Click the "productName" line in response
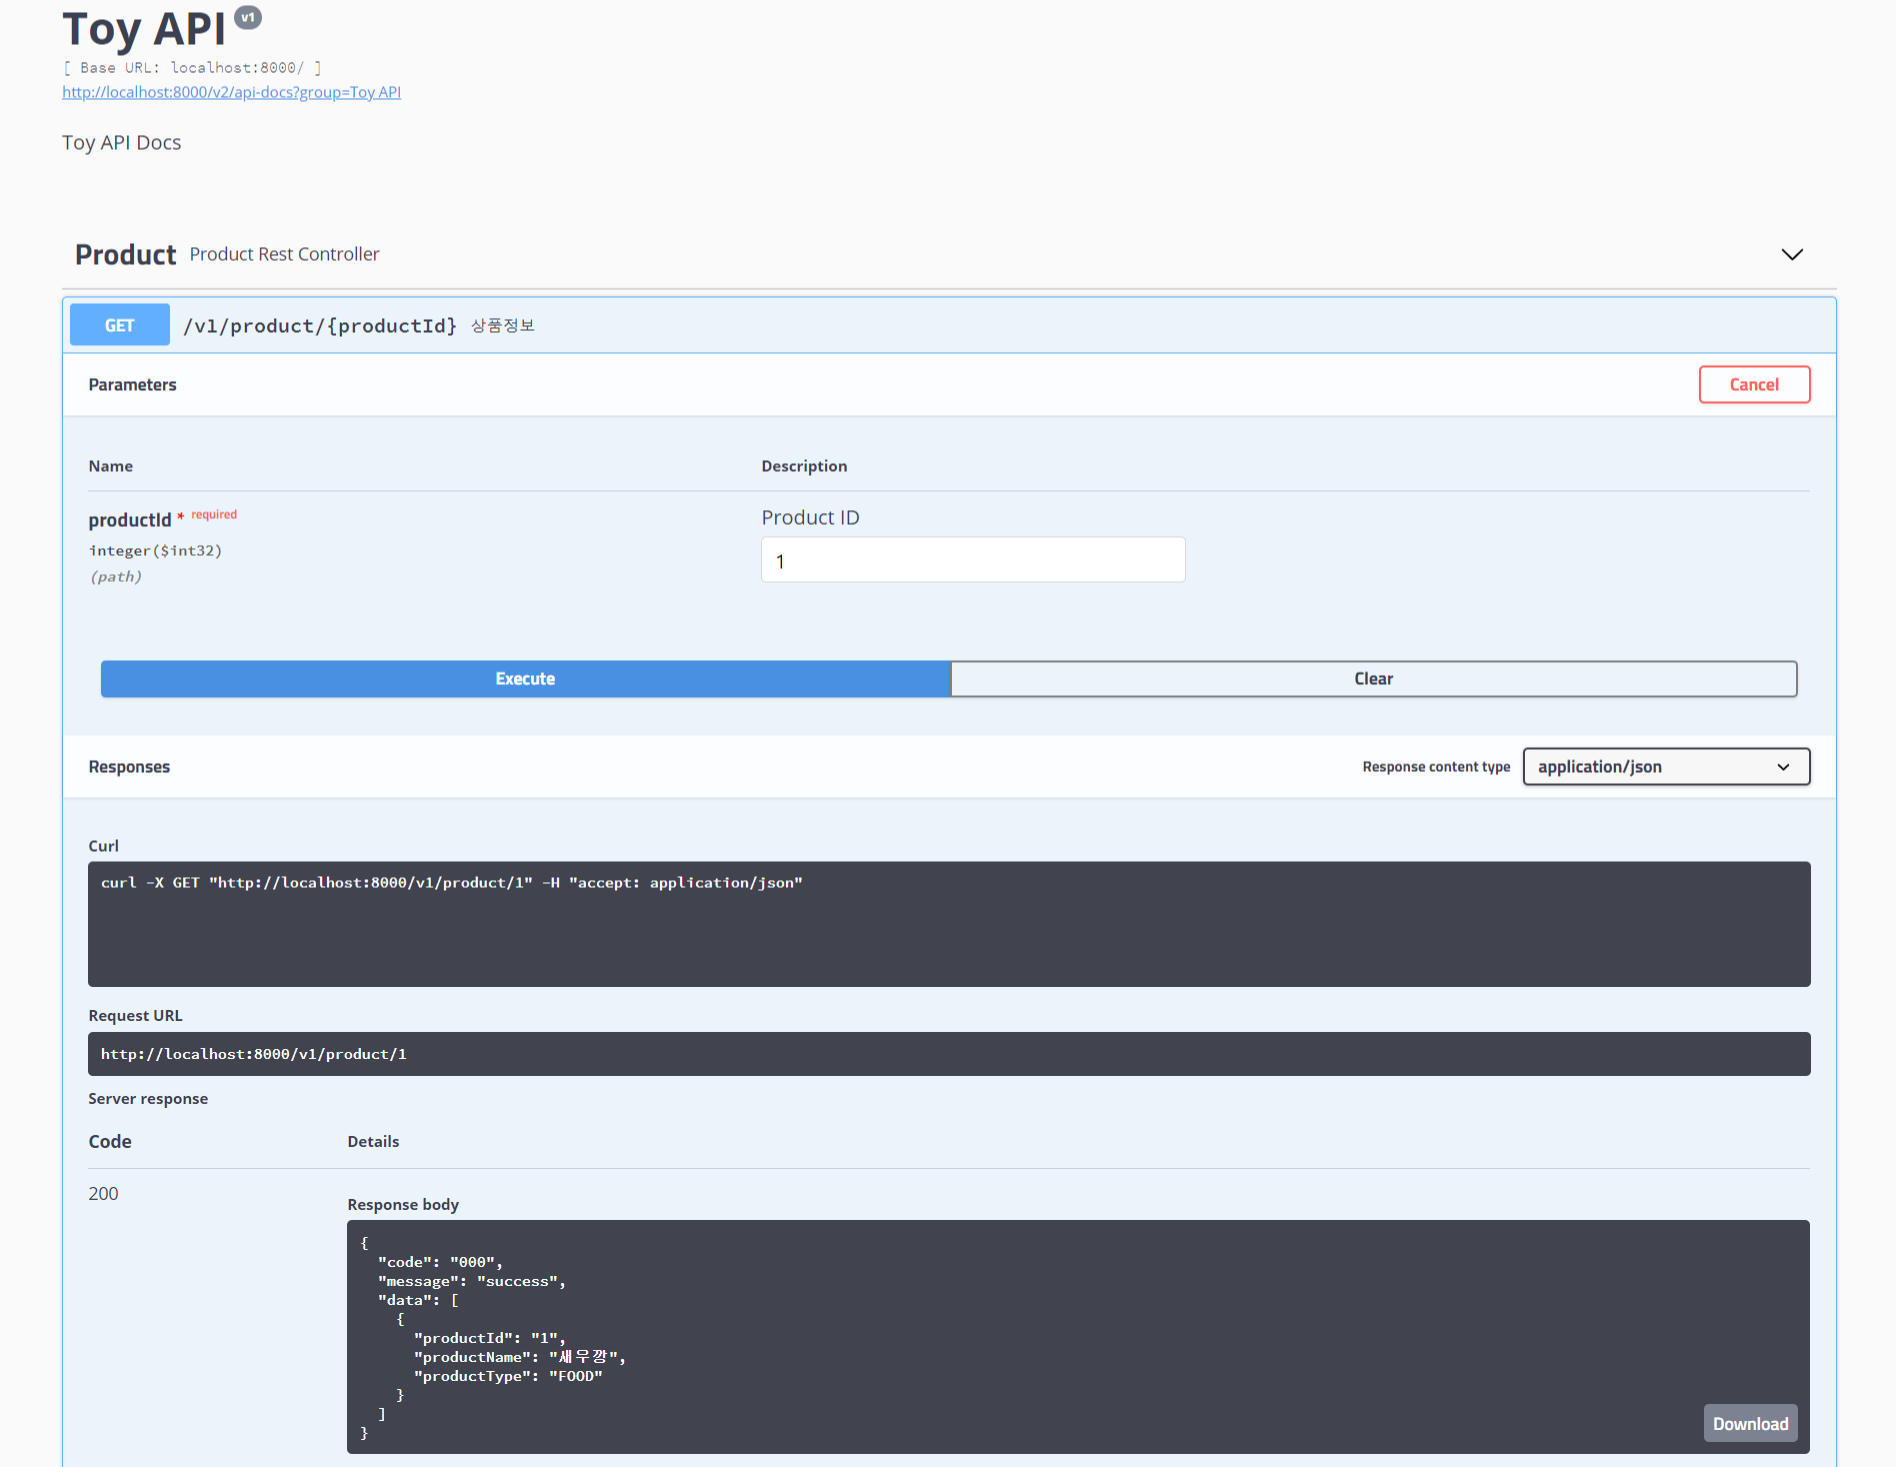1896x1467 pixels. click(519, 1358)
